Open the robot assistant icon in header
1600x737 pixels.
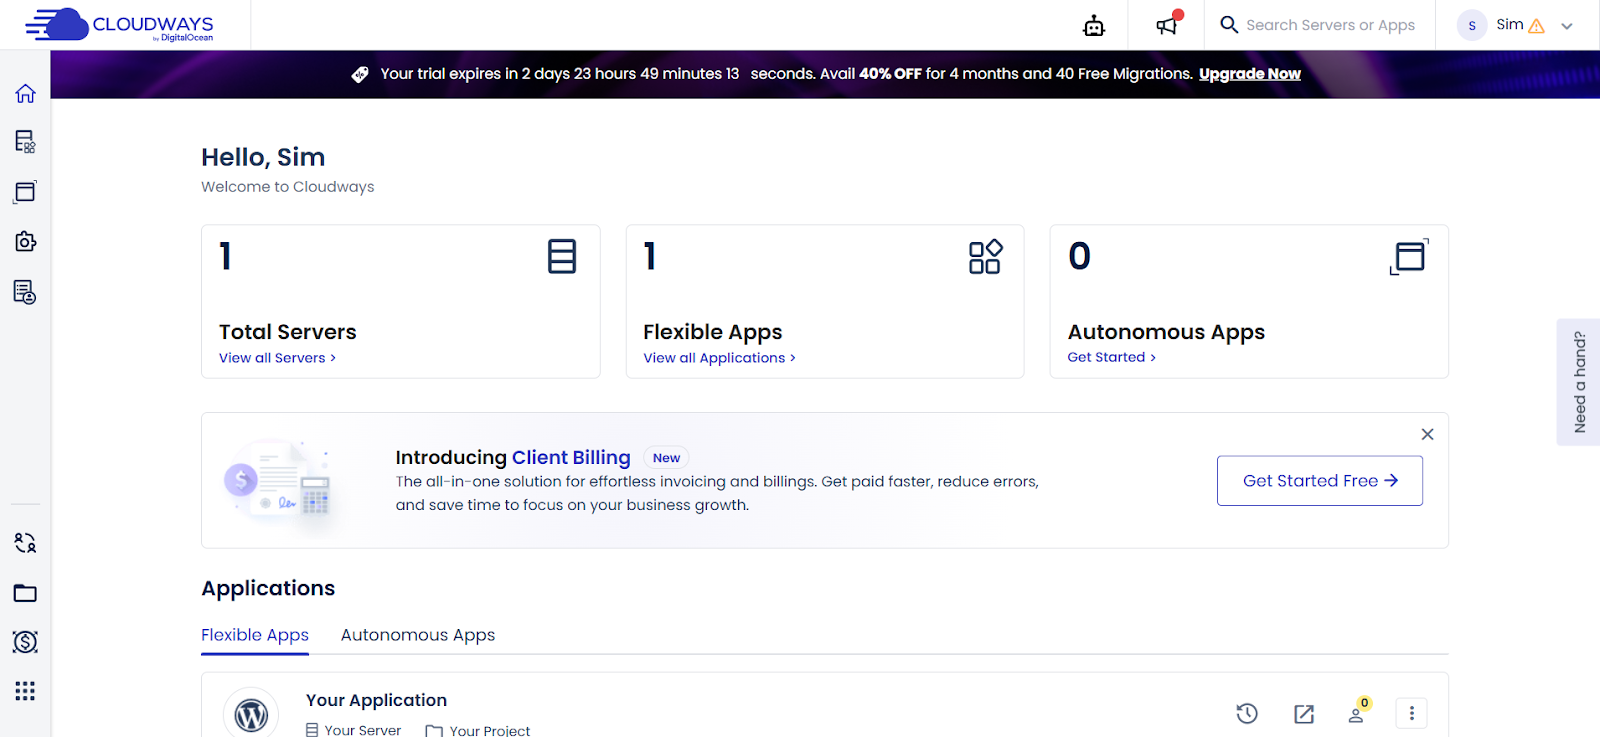[x=1094, y=26]
